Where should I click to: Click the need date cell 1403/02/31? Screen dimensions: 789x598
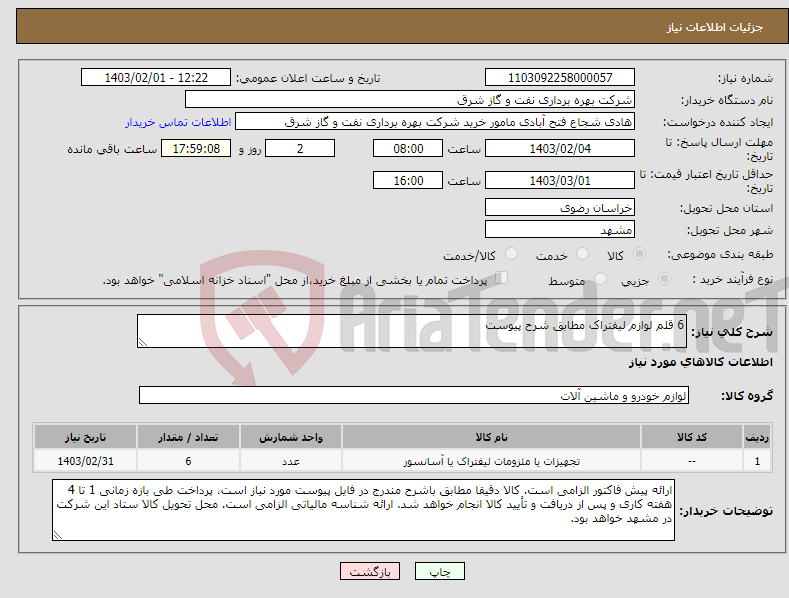pyautogui.click(x=85, y=461)
